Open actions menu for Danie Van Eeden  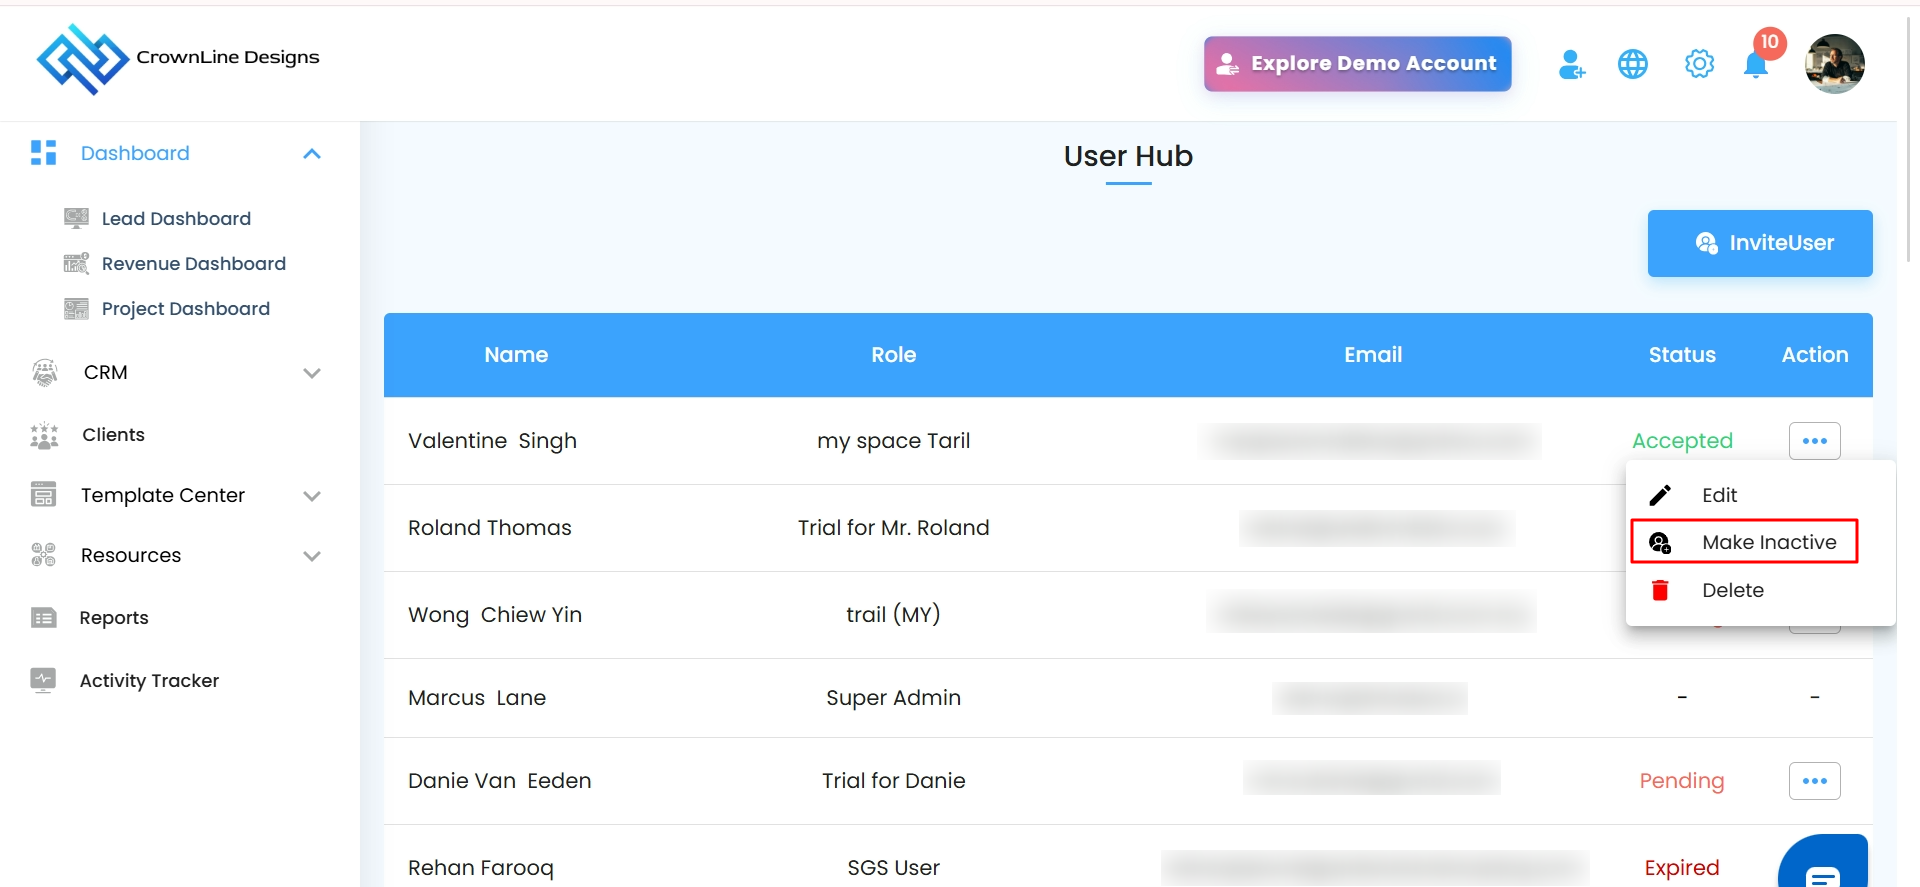pyautogui.click(x=1814, y=781)
